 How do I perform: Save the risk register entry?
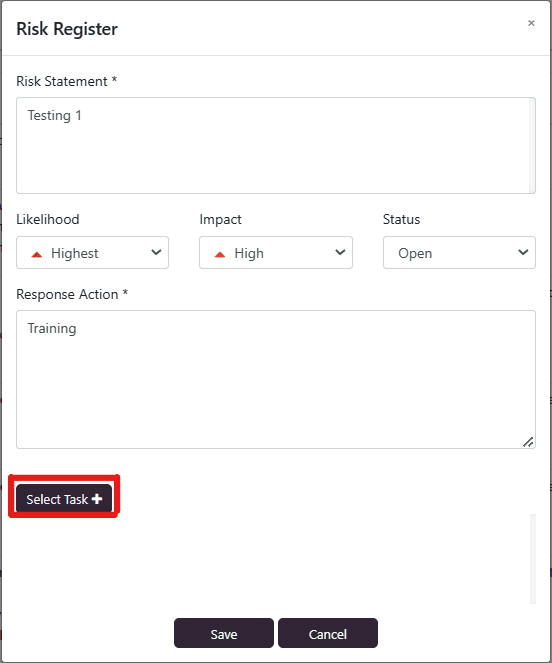[x=224, y=633]
